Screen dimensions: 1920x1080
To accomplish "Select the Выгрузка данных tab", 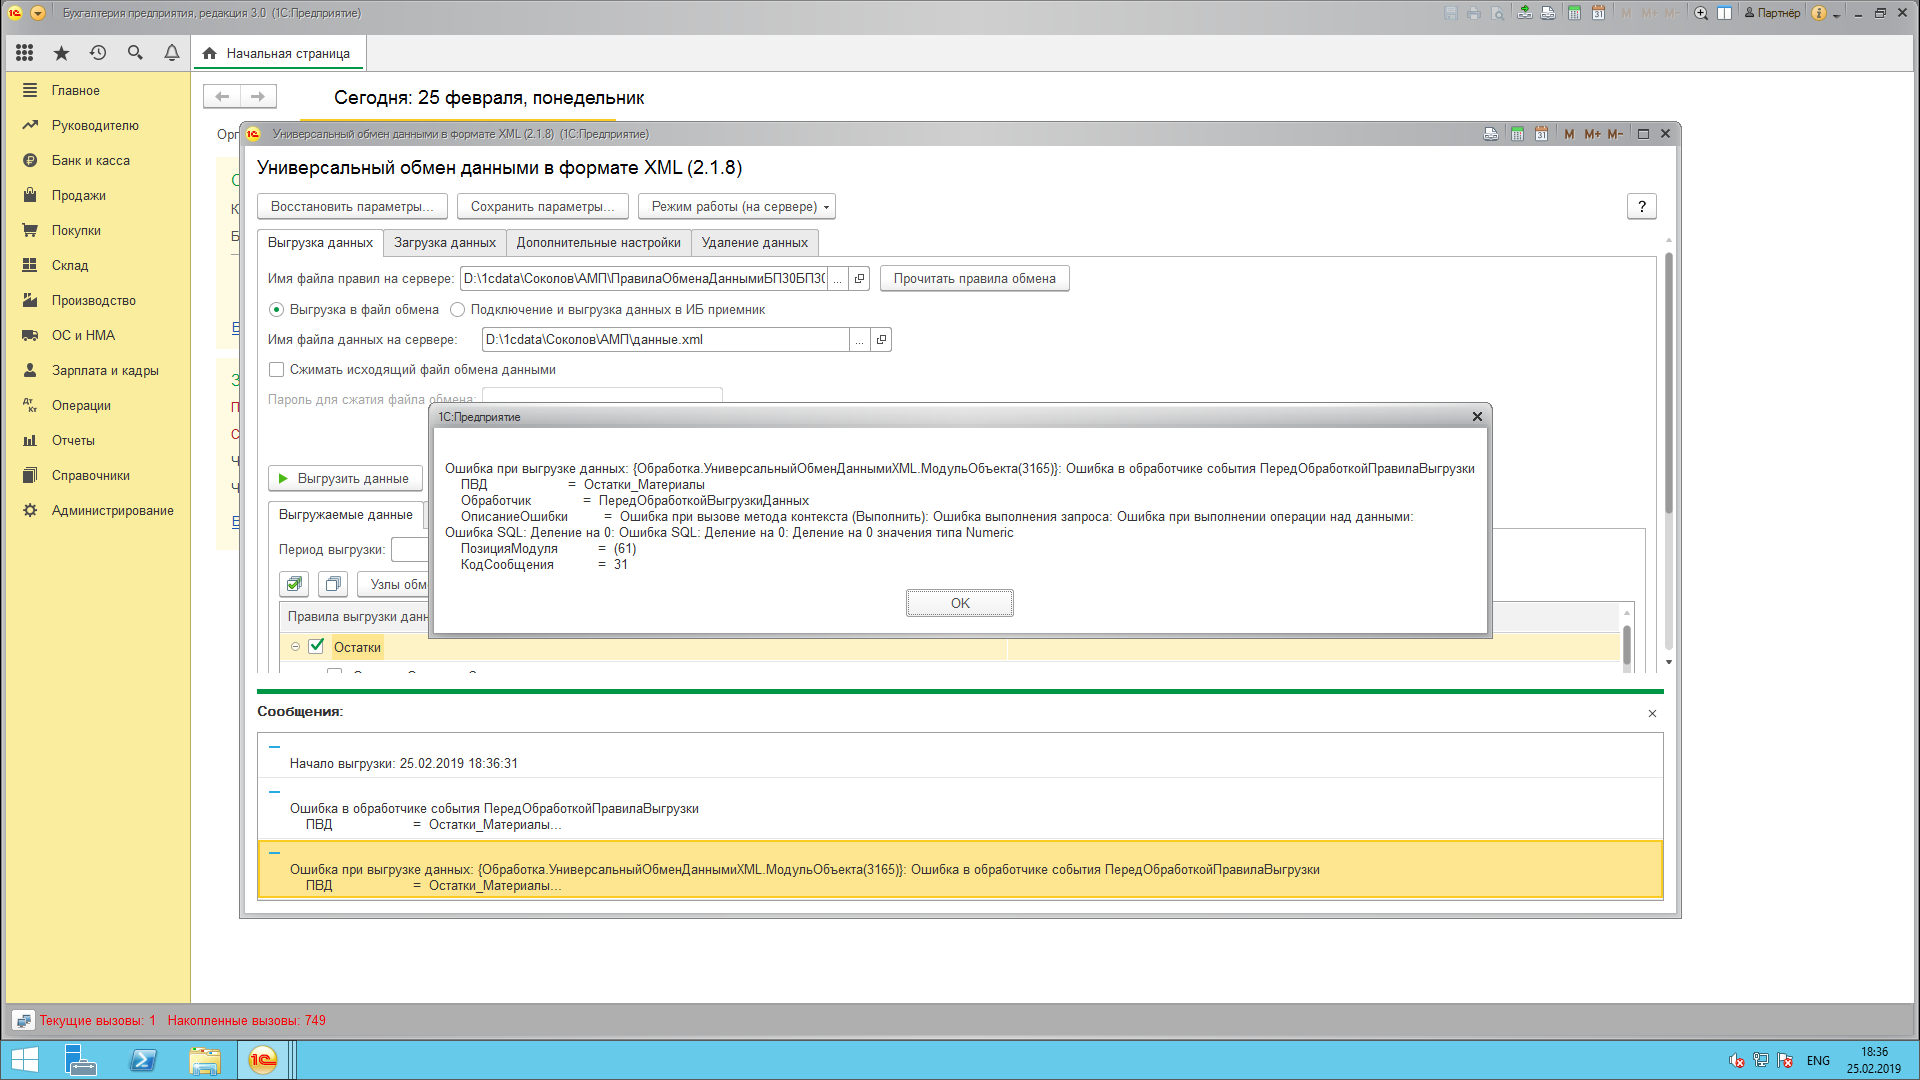I will click(320, 242).
